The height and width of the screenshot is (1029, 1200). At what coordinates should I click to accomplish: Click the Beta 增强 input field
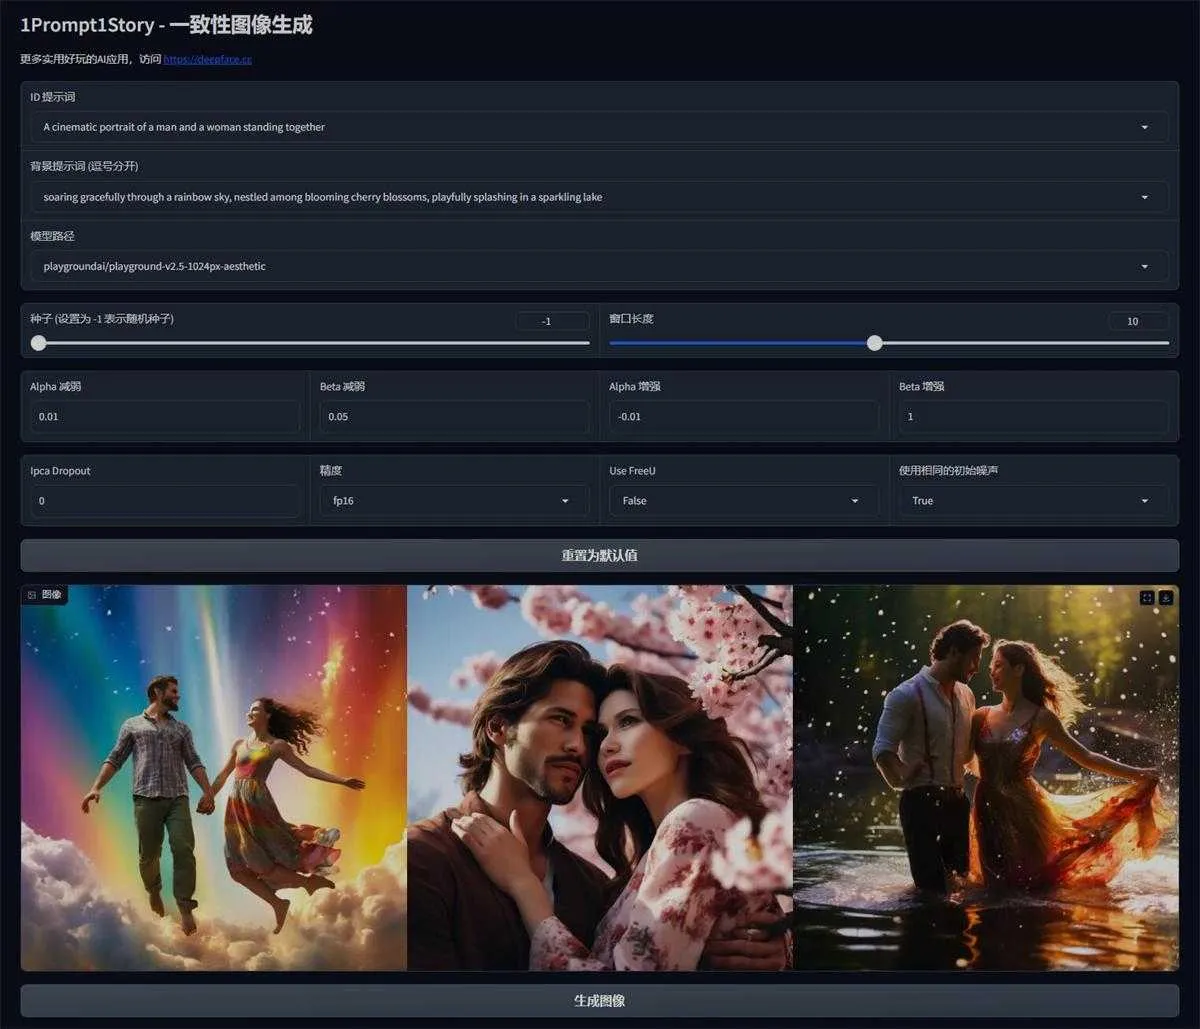coord(1033,417)
